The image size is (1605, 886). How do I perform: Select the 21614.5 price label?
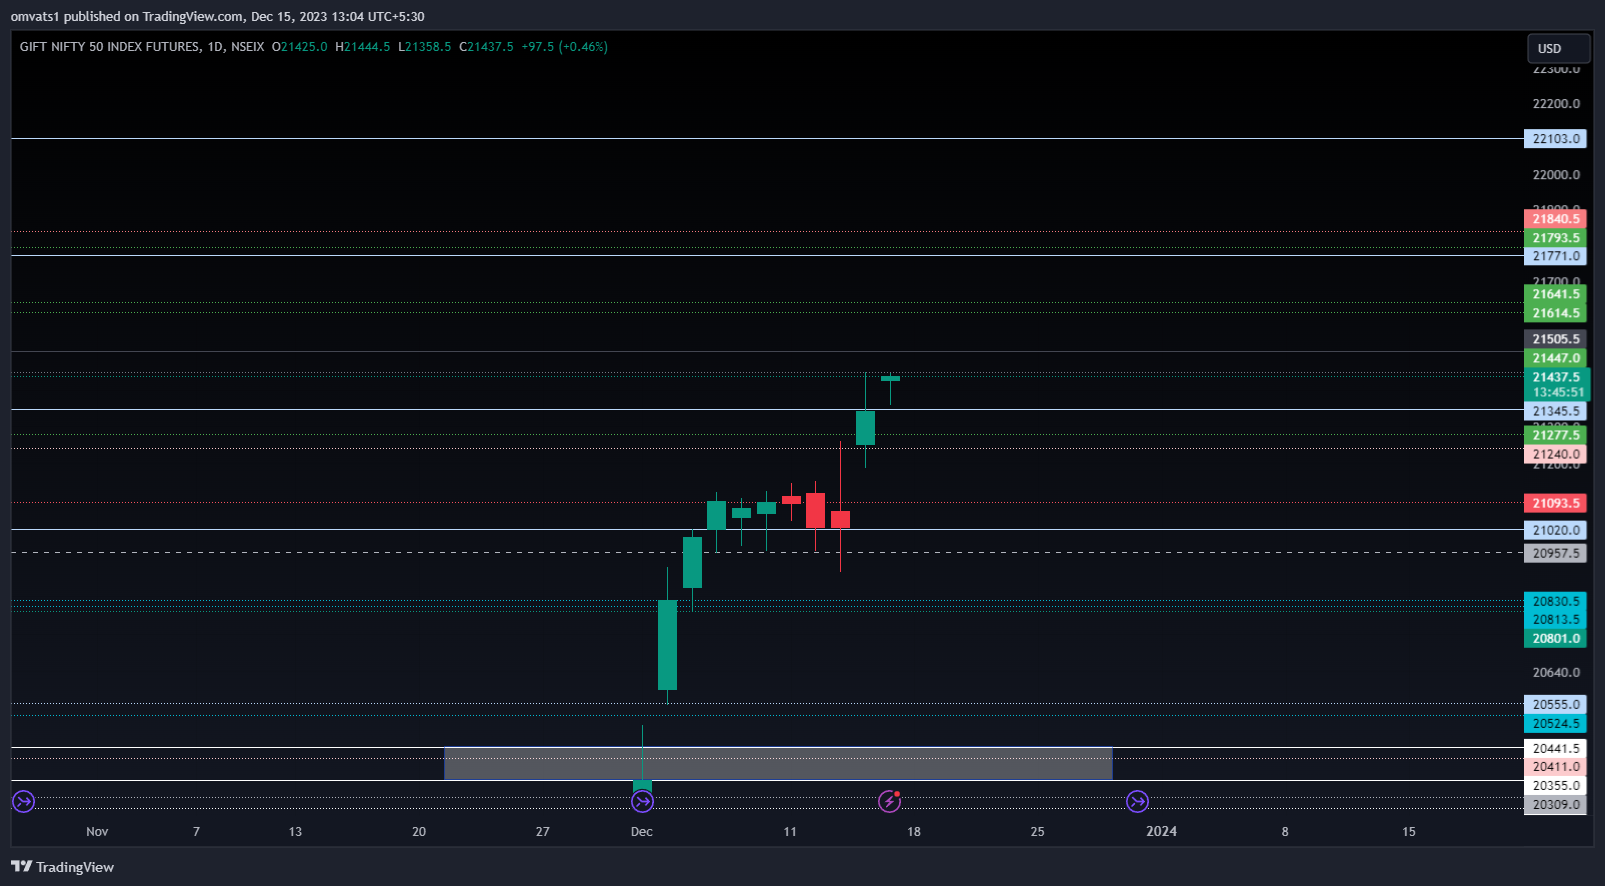[x=1555, y=313]
